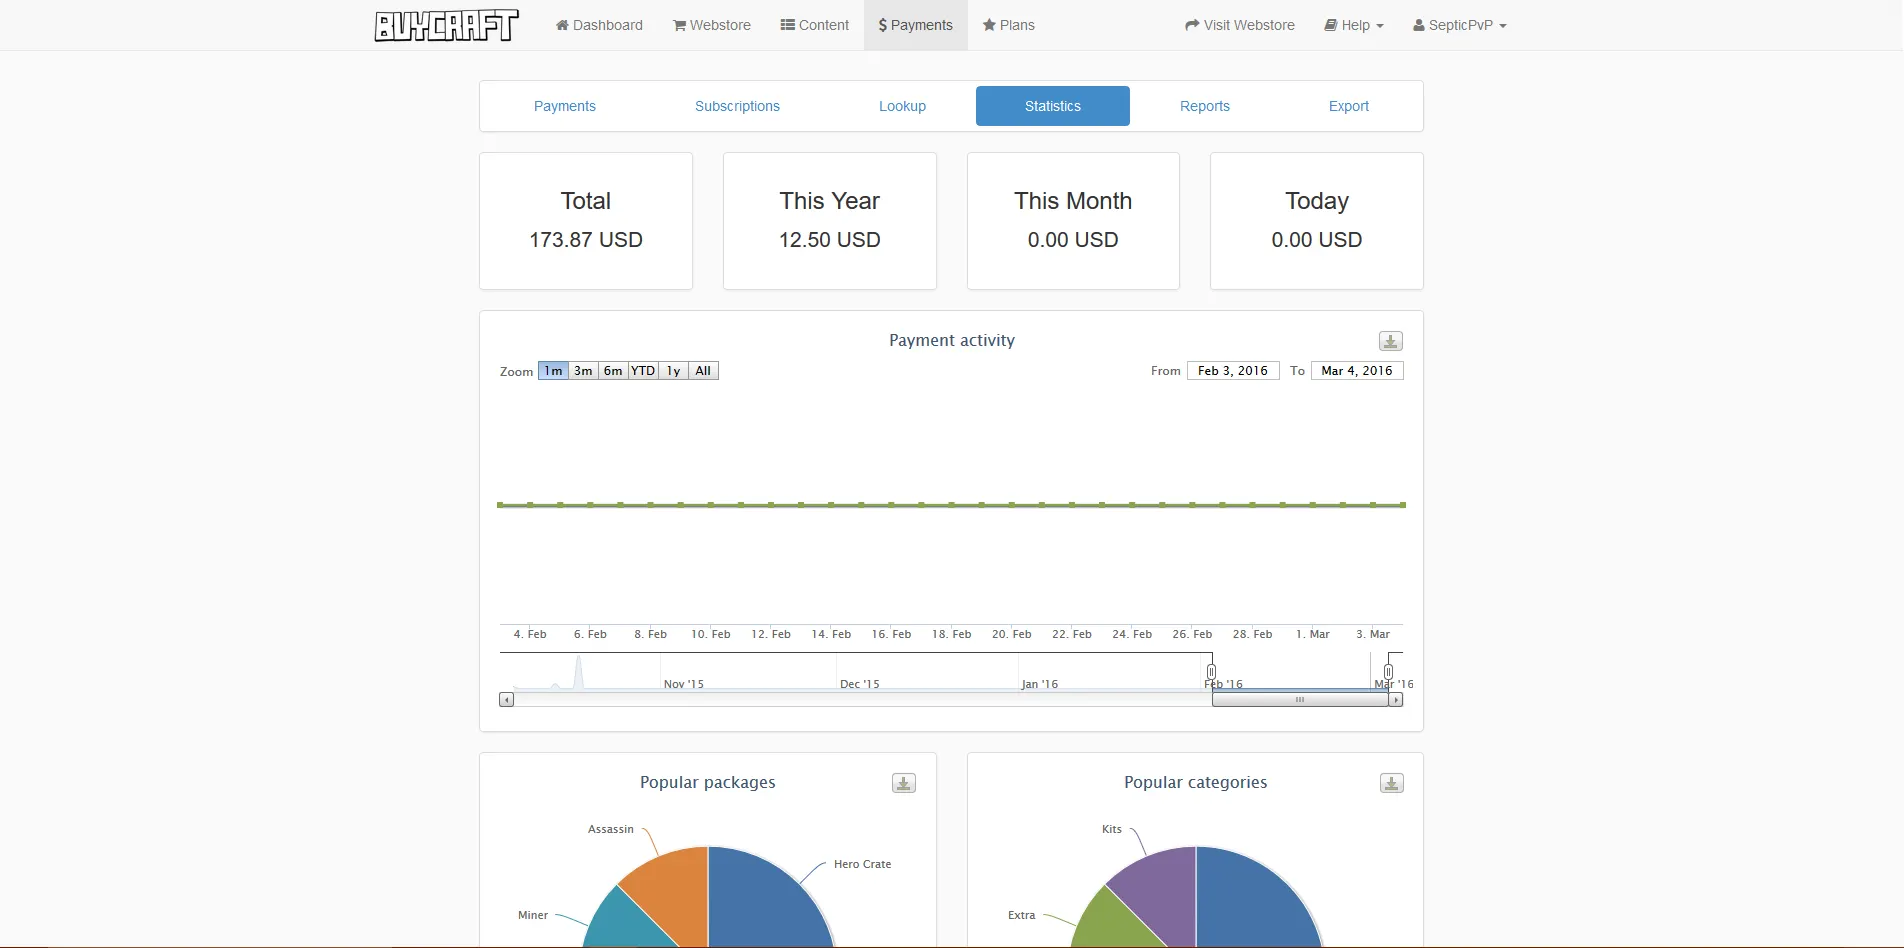Click the This Month revenue card

point(1073,221)
